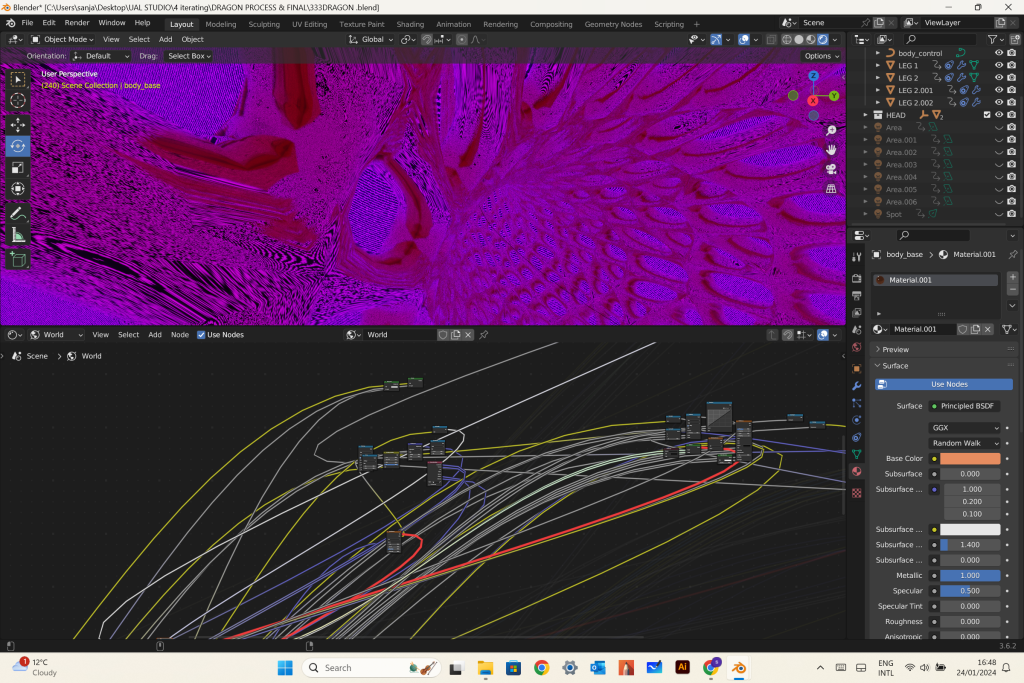Open the Render menu

(x=76, y=23)
